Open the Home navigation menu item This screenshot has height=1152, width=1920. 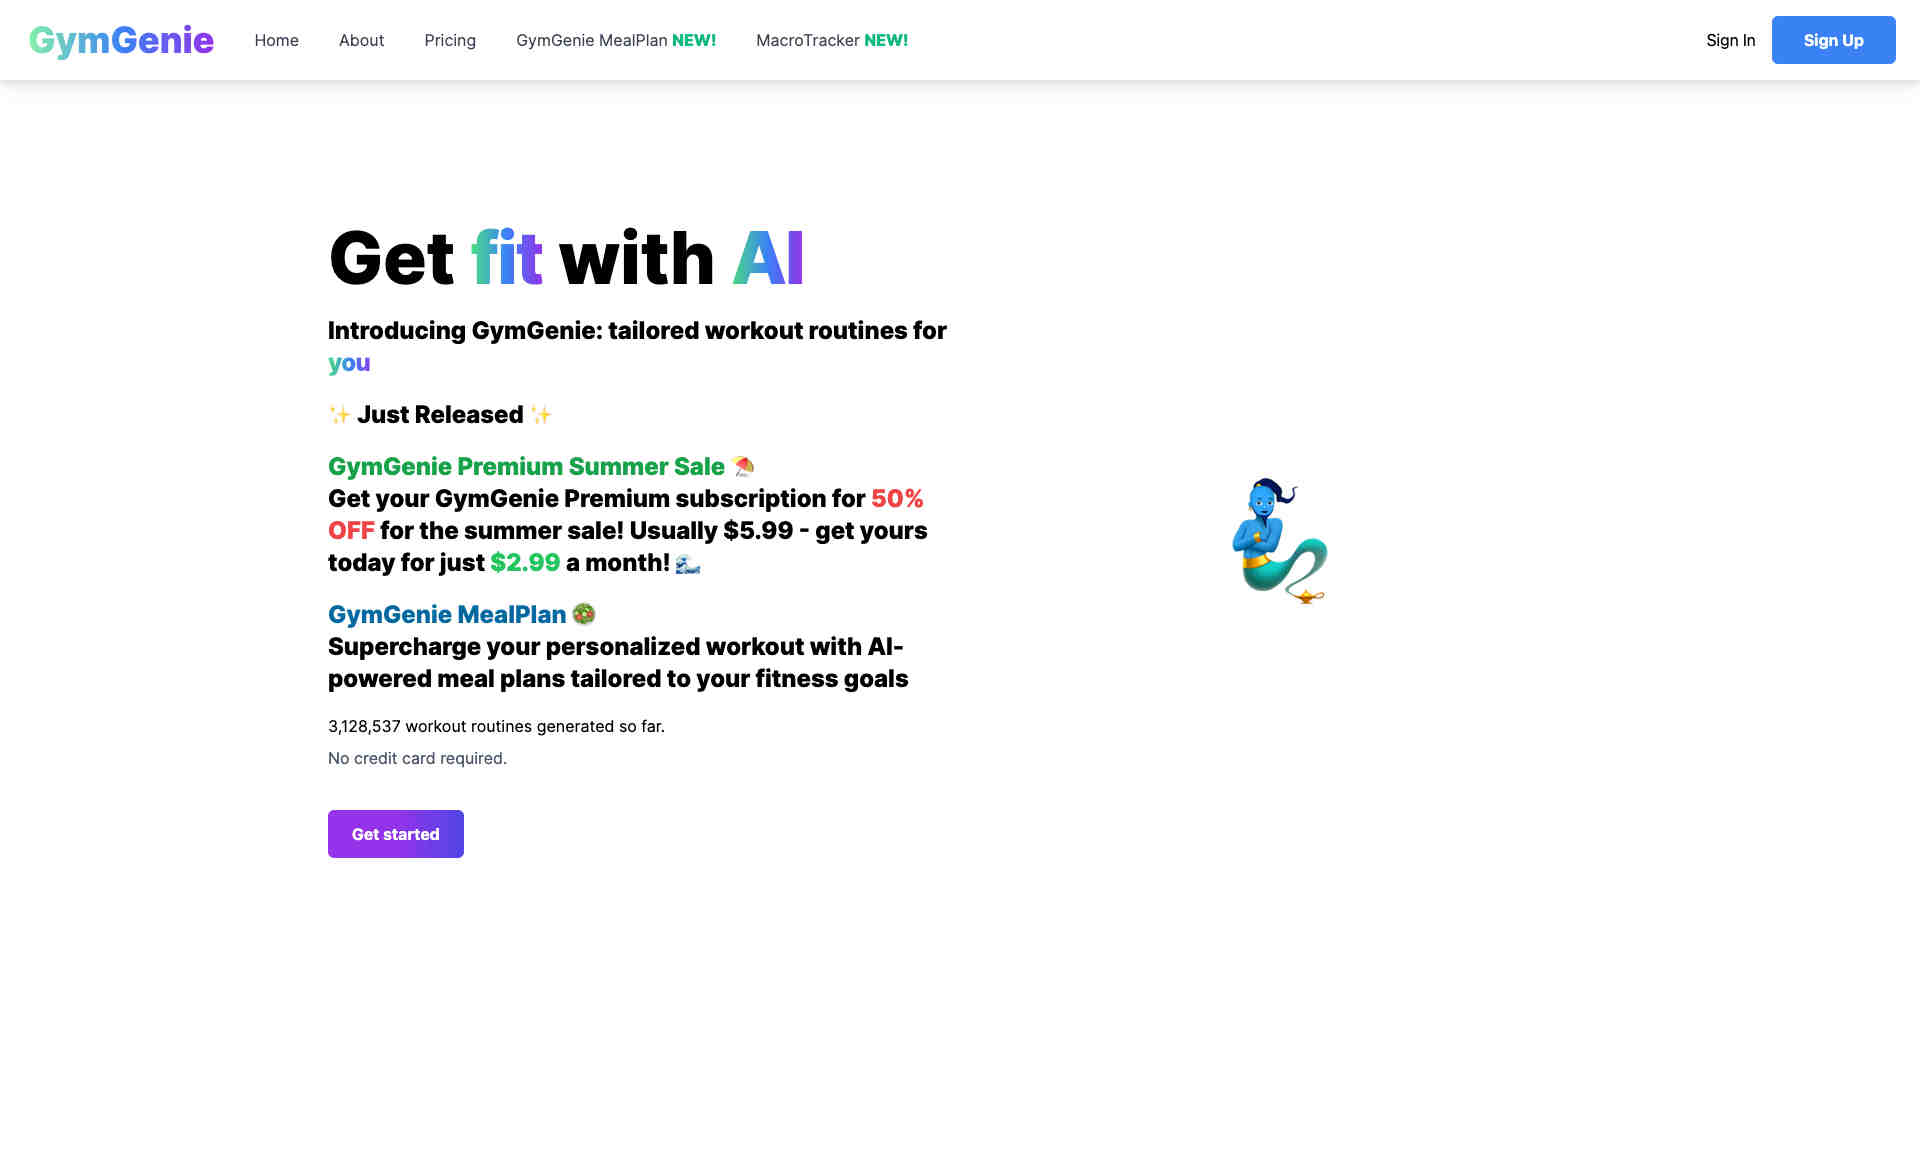pyautogui.click(x=276, y=40)
